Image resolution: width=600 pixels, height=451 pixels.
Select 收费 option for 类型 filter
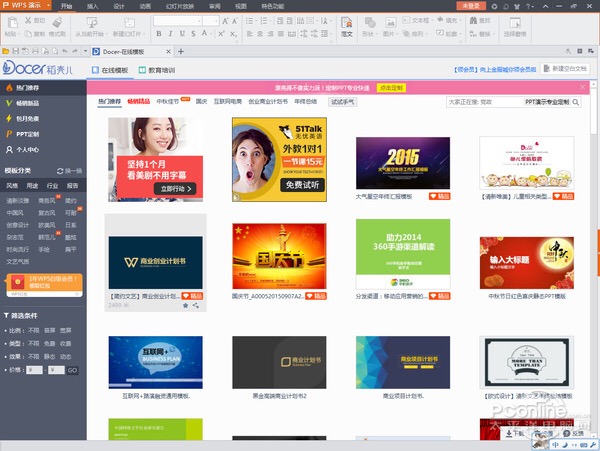pos(65,344)
